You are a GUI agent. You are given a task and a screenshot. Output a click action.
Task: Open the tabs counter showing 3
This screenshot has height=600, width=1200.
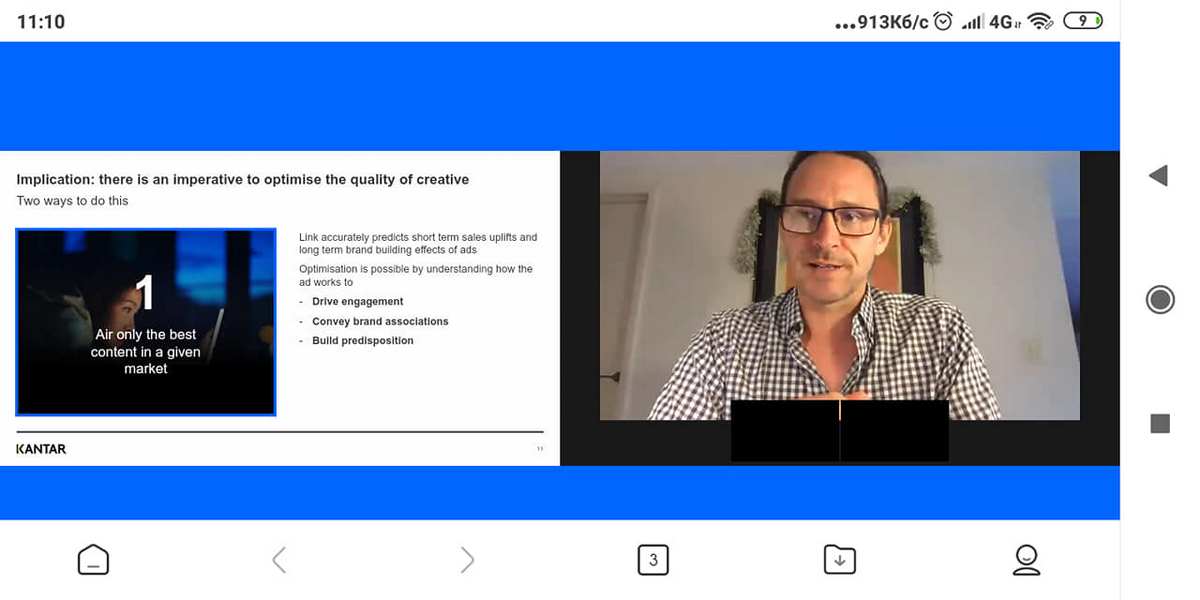tap(653, 559)
